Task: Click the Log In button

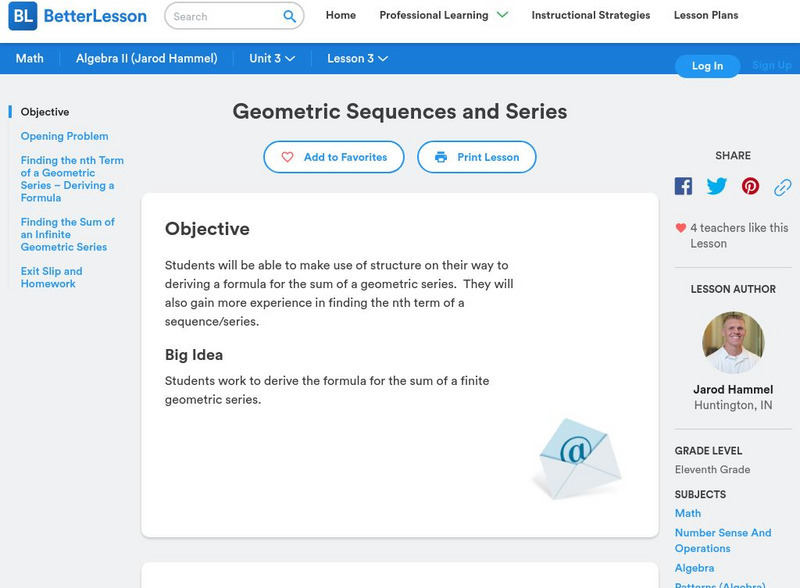Action: pos(707,66)
